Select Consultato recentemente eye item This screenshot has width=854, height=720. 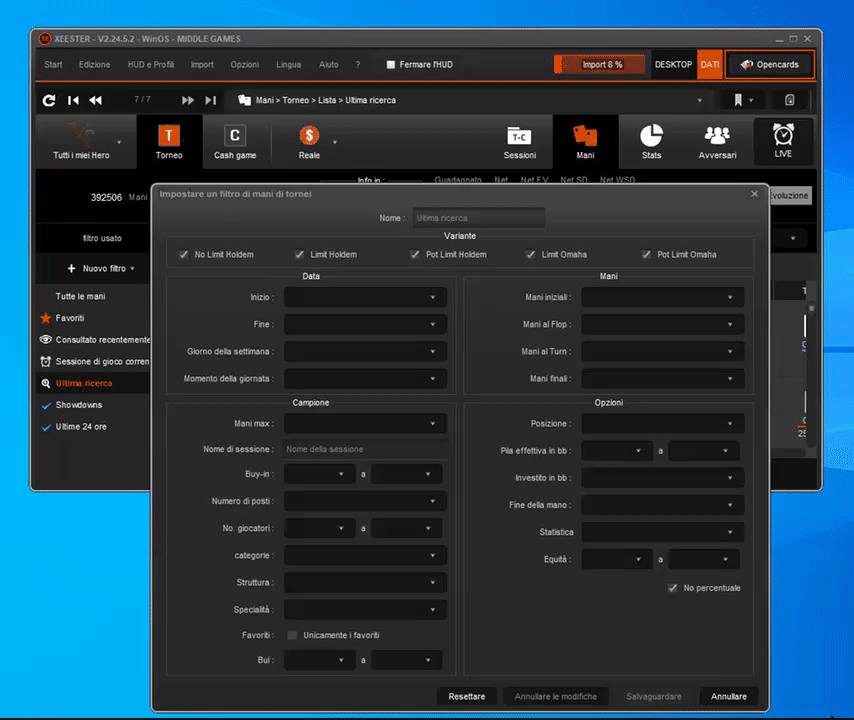(x=95, y=340)
